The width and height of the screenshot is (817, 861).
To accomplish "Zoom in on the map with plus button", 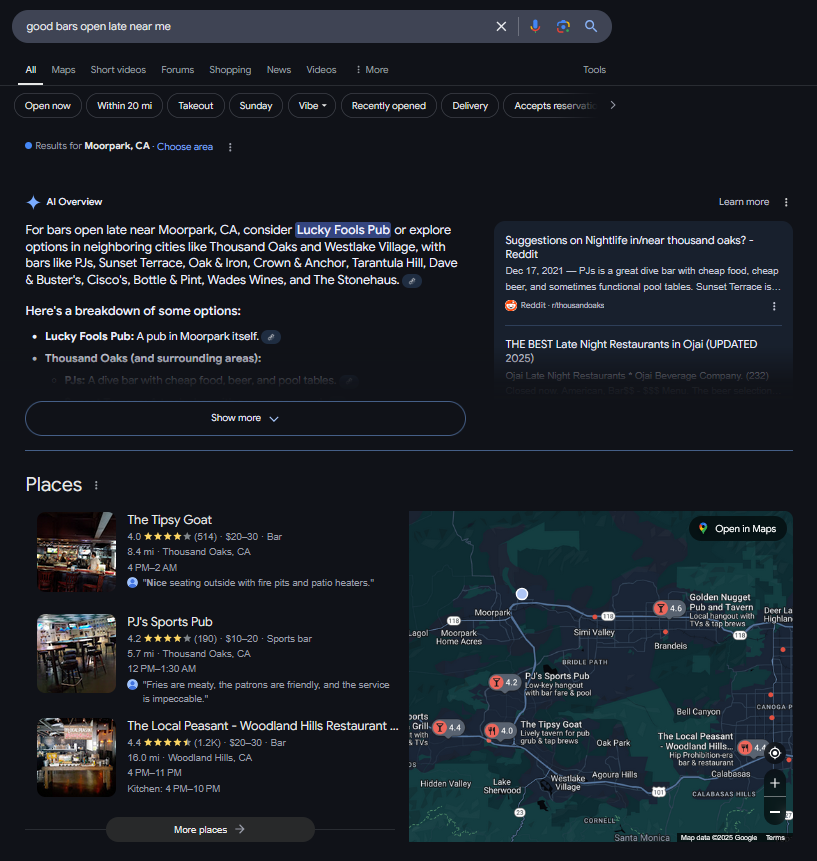I will (775, 783).
